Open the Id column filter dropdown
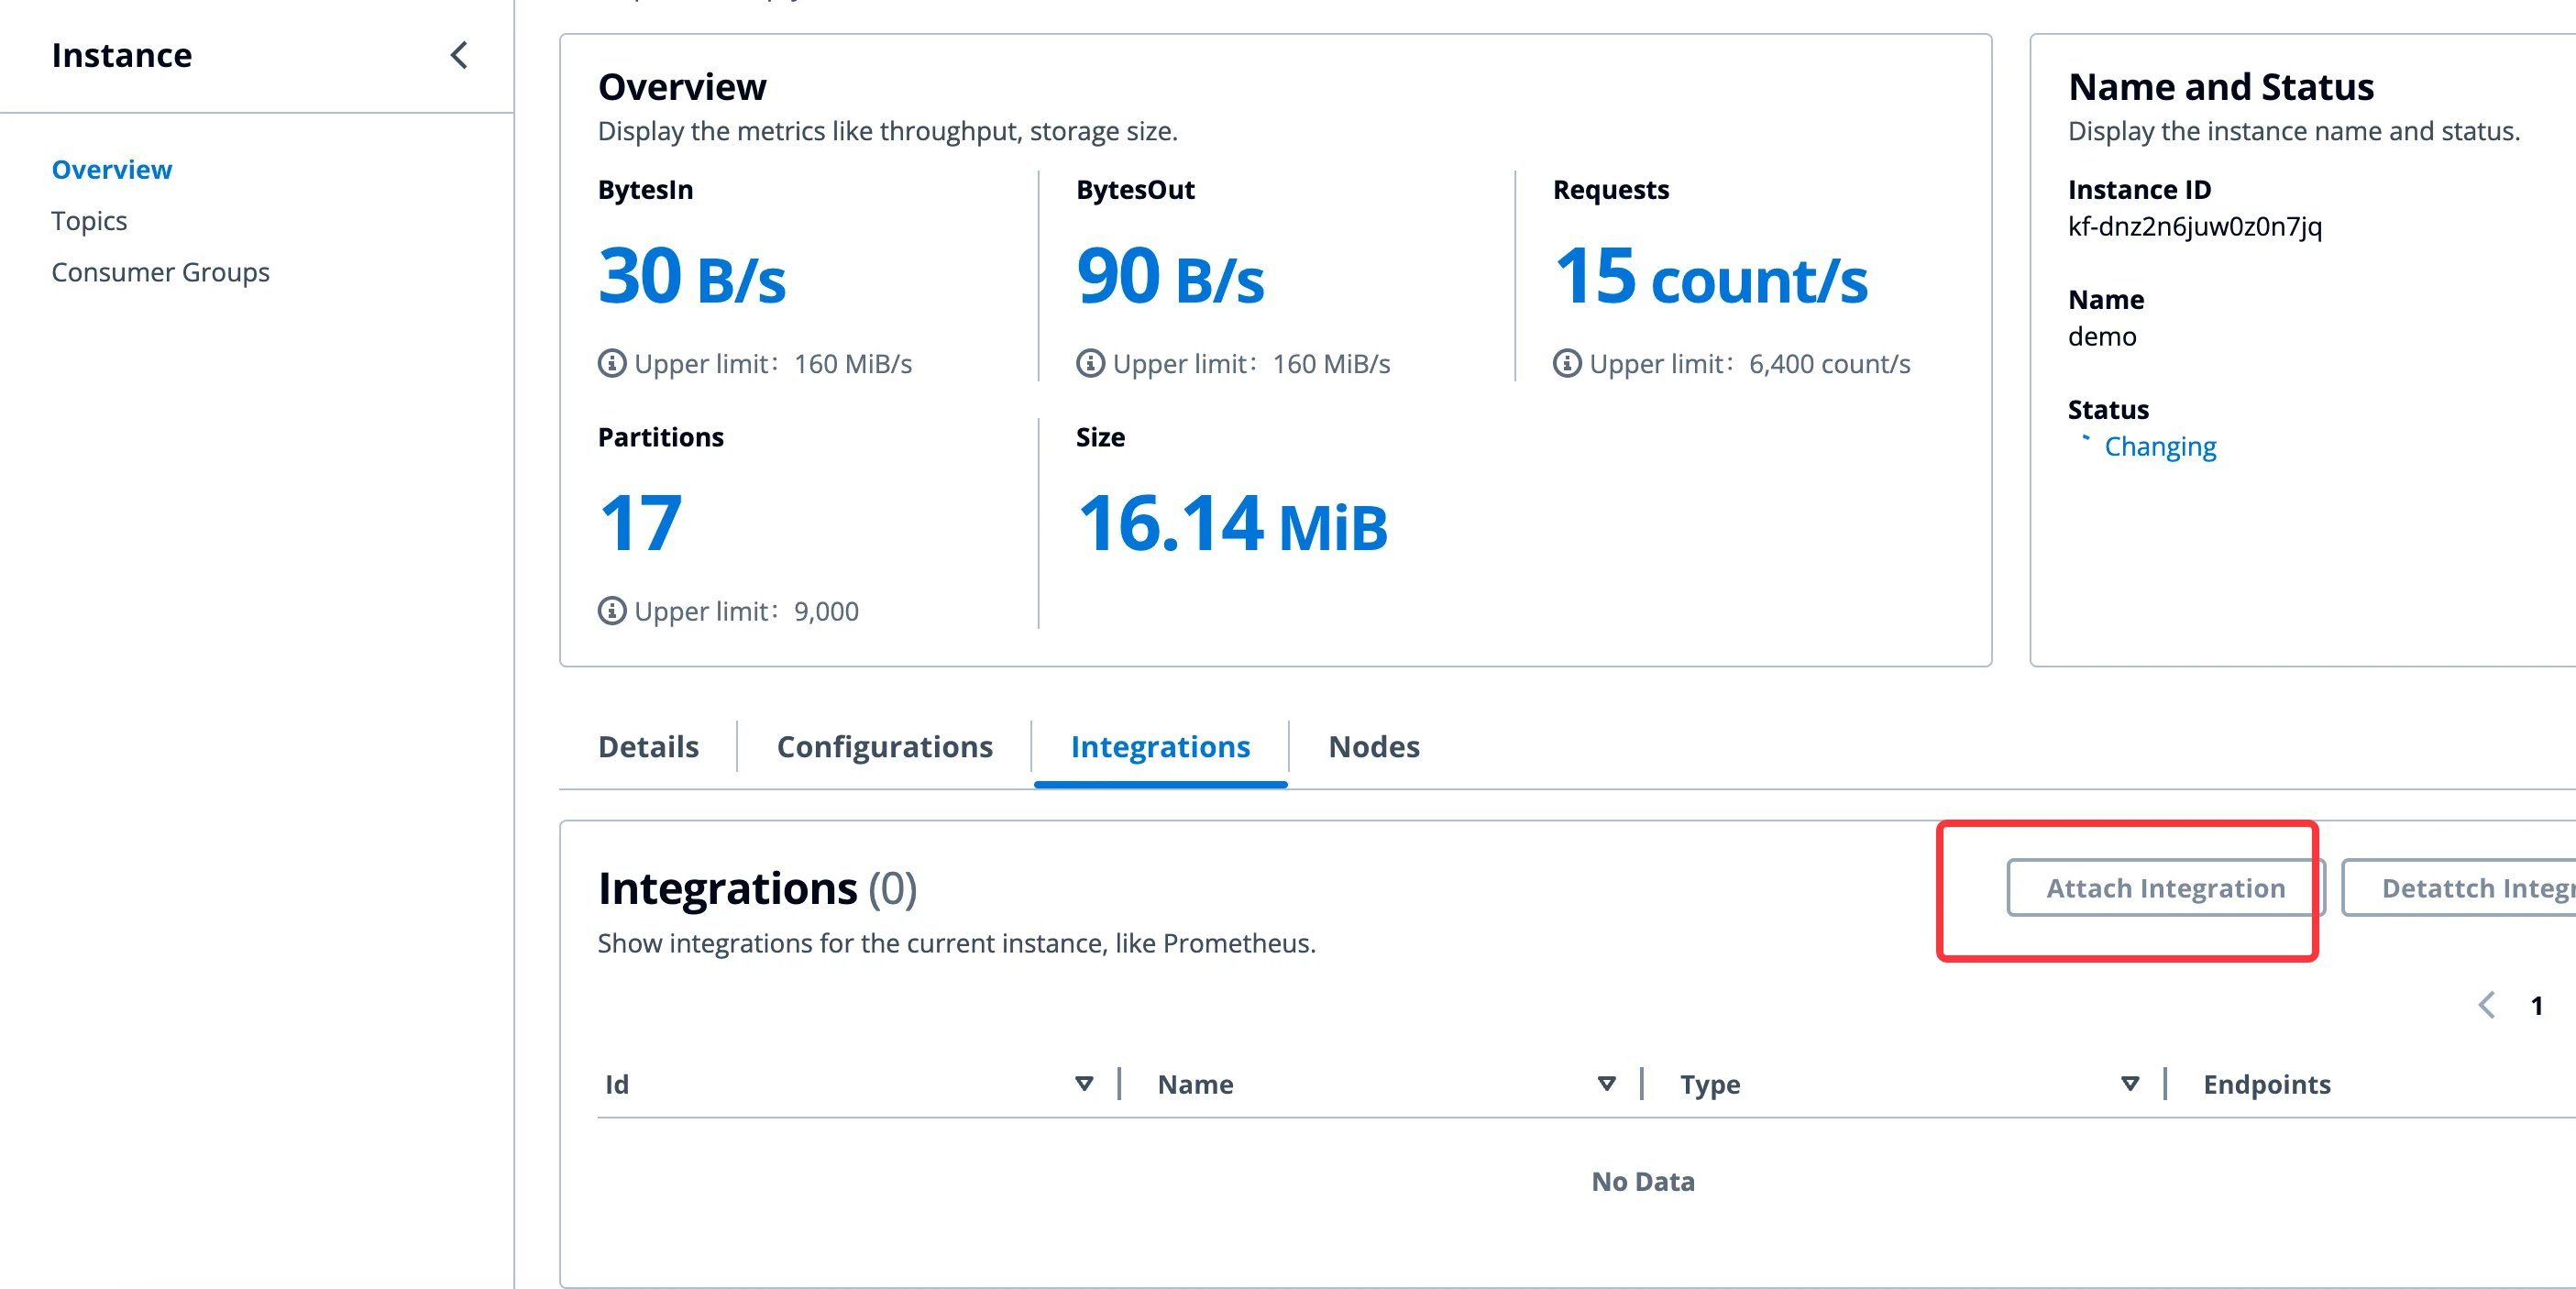Viewport: 2576px width, 1289px height. click(x=1084, y=1084)
